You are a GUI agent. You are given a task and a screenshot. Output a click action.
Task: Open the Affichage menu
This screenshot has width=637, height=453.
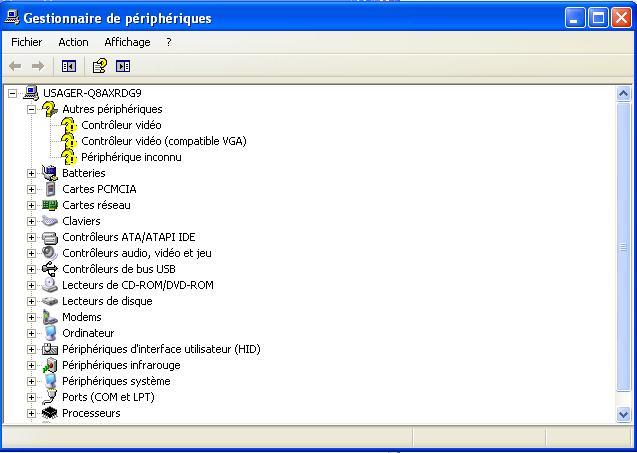pos(127,42)
